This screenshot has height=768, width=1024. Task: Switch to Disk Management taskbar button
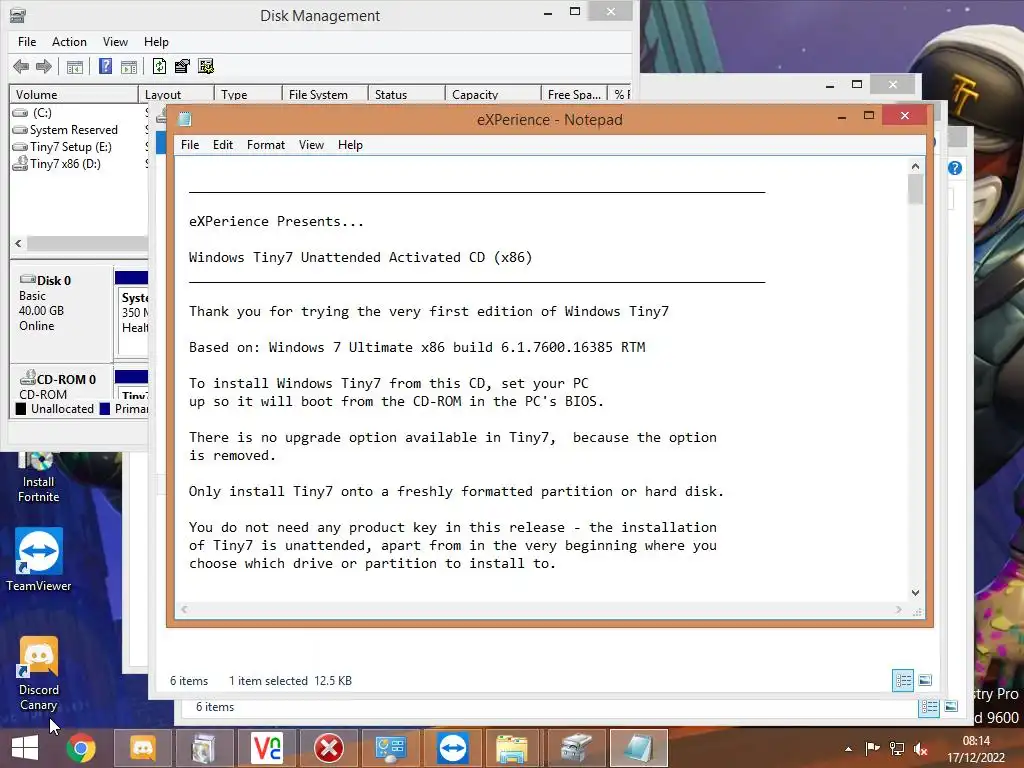pyautogui.click(x=575, y=748)
